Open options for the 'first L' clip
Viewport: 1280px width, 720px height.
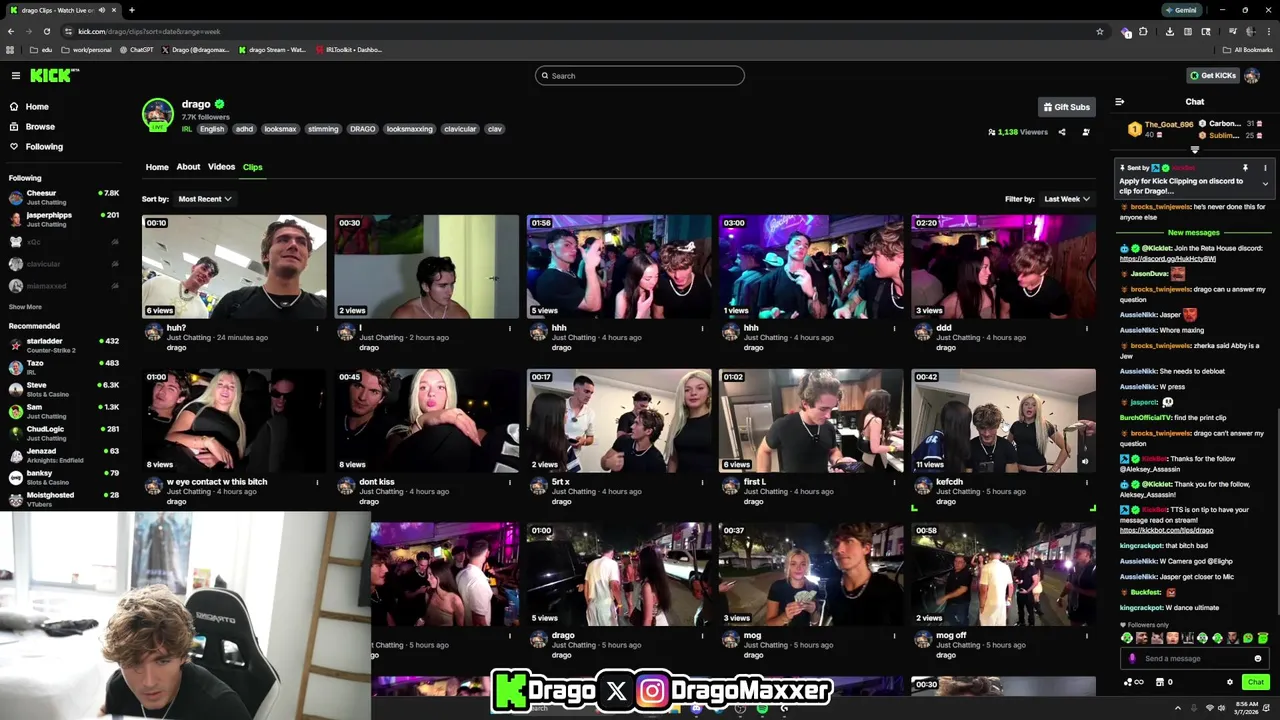point(895,482)
